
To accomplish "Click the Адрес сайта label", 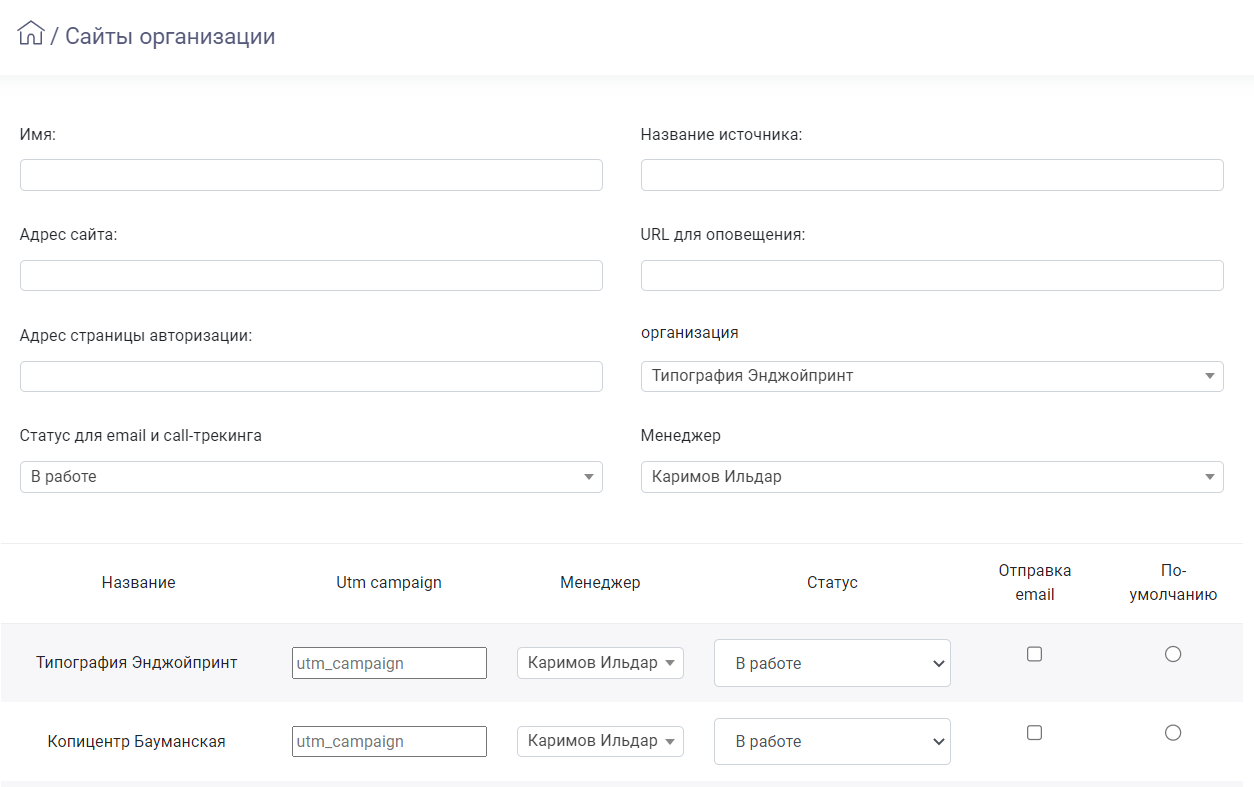I will [x=69, y=235].
